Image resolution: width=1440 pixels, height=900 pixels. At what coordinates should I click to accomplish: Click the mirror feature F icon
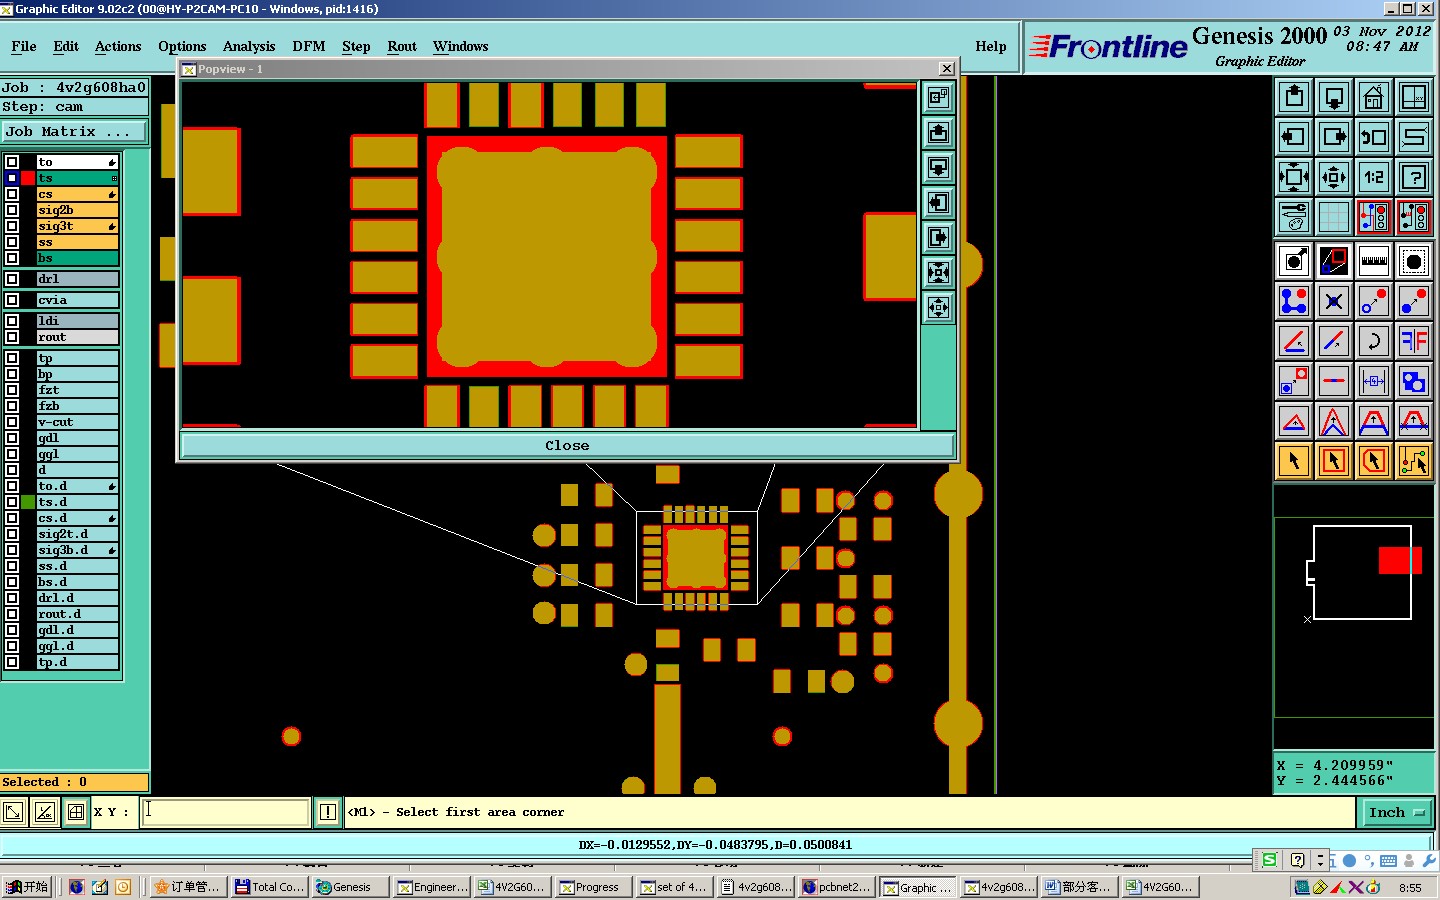(x=1414, y=342)
